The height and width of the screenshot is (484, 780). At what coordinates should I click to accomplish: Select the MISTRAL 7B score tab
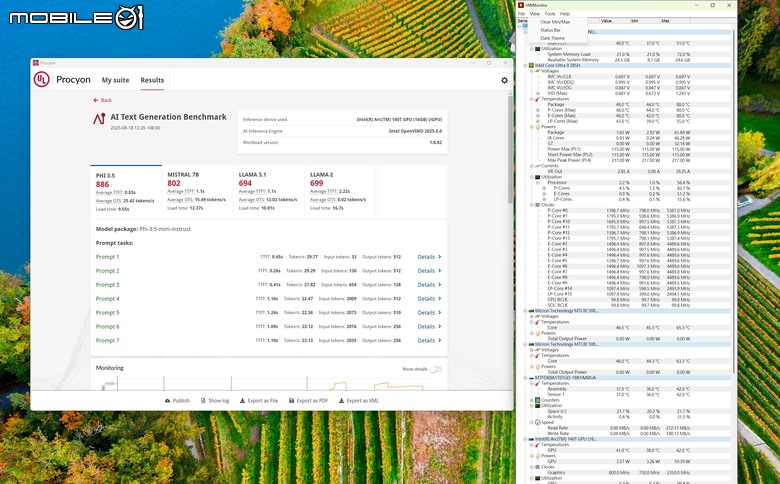[197, 192]
